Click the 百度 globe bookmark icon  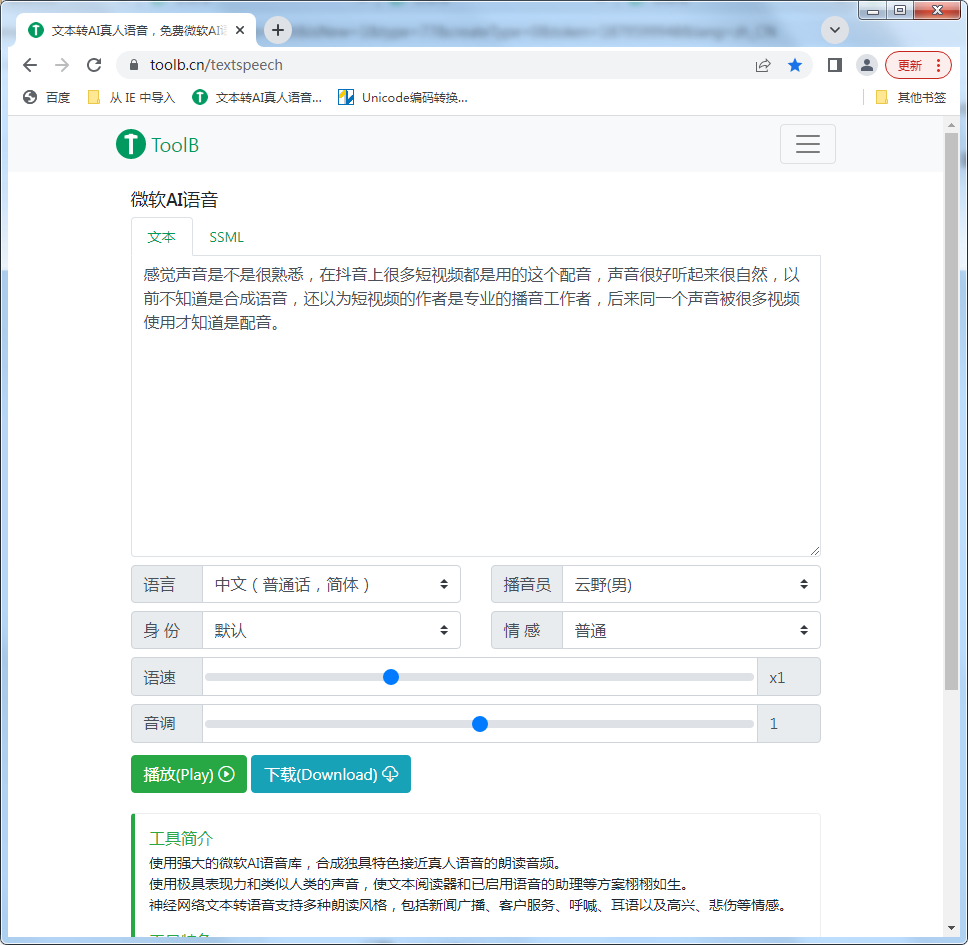click(x=30, y=97)
